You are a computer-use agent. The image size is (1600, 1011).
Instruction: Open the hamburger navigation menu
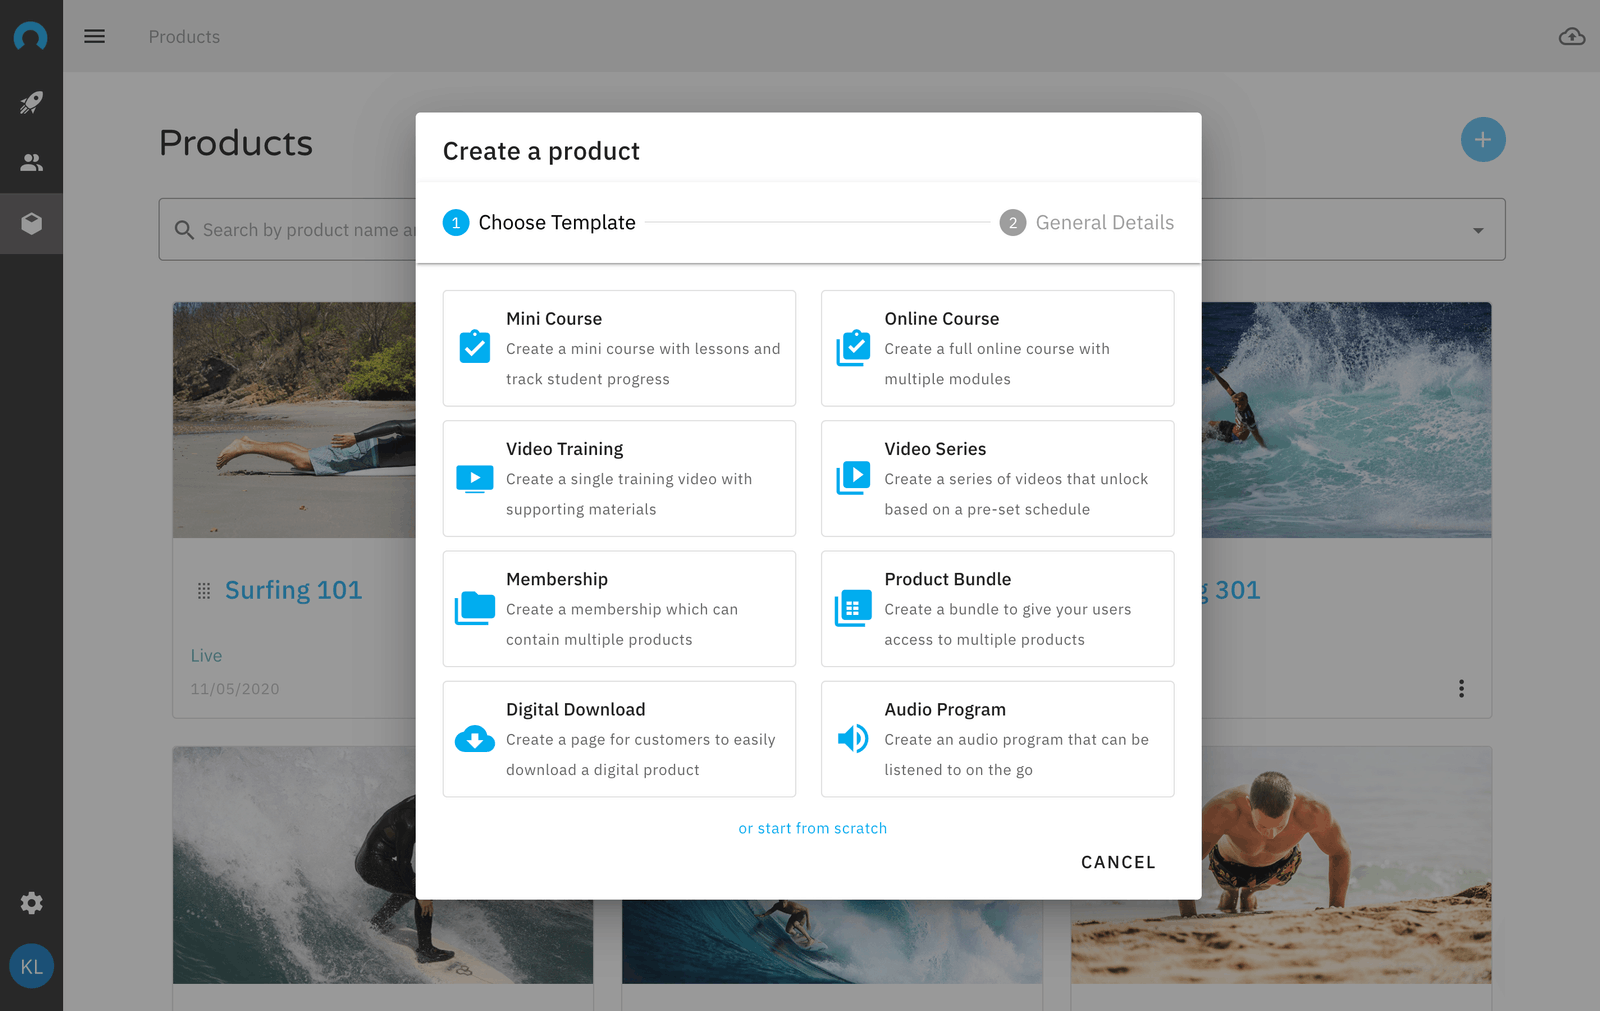coord(95,36)
